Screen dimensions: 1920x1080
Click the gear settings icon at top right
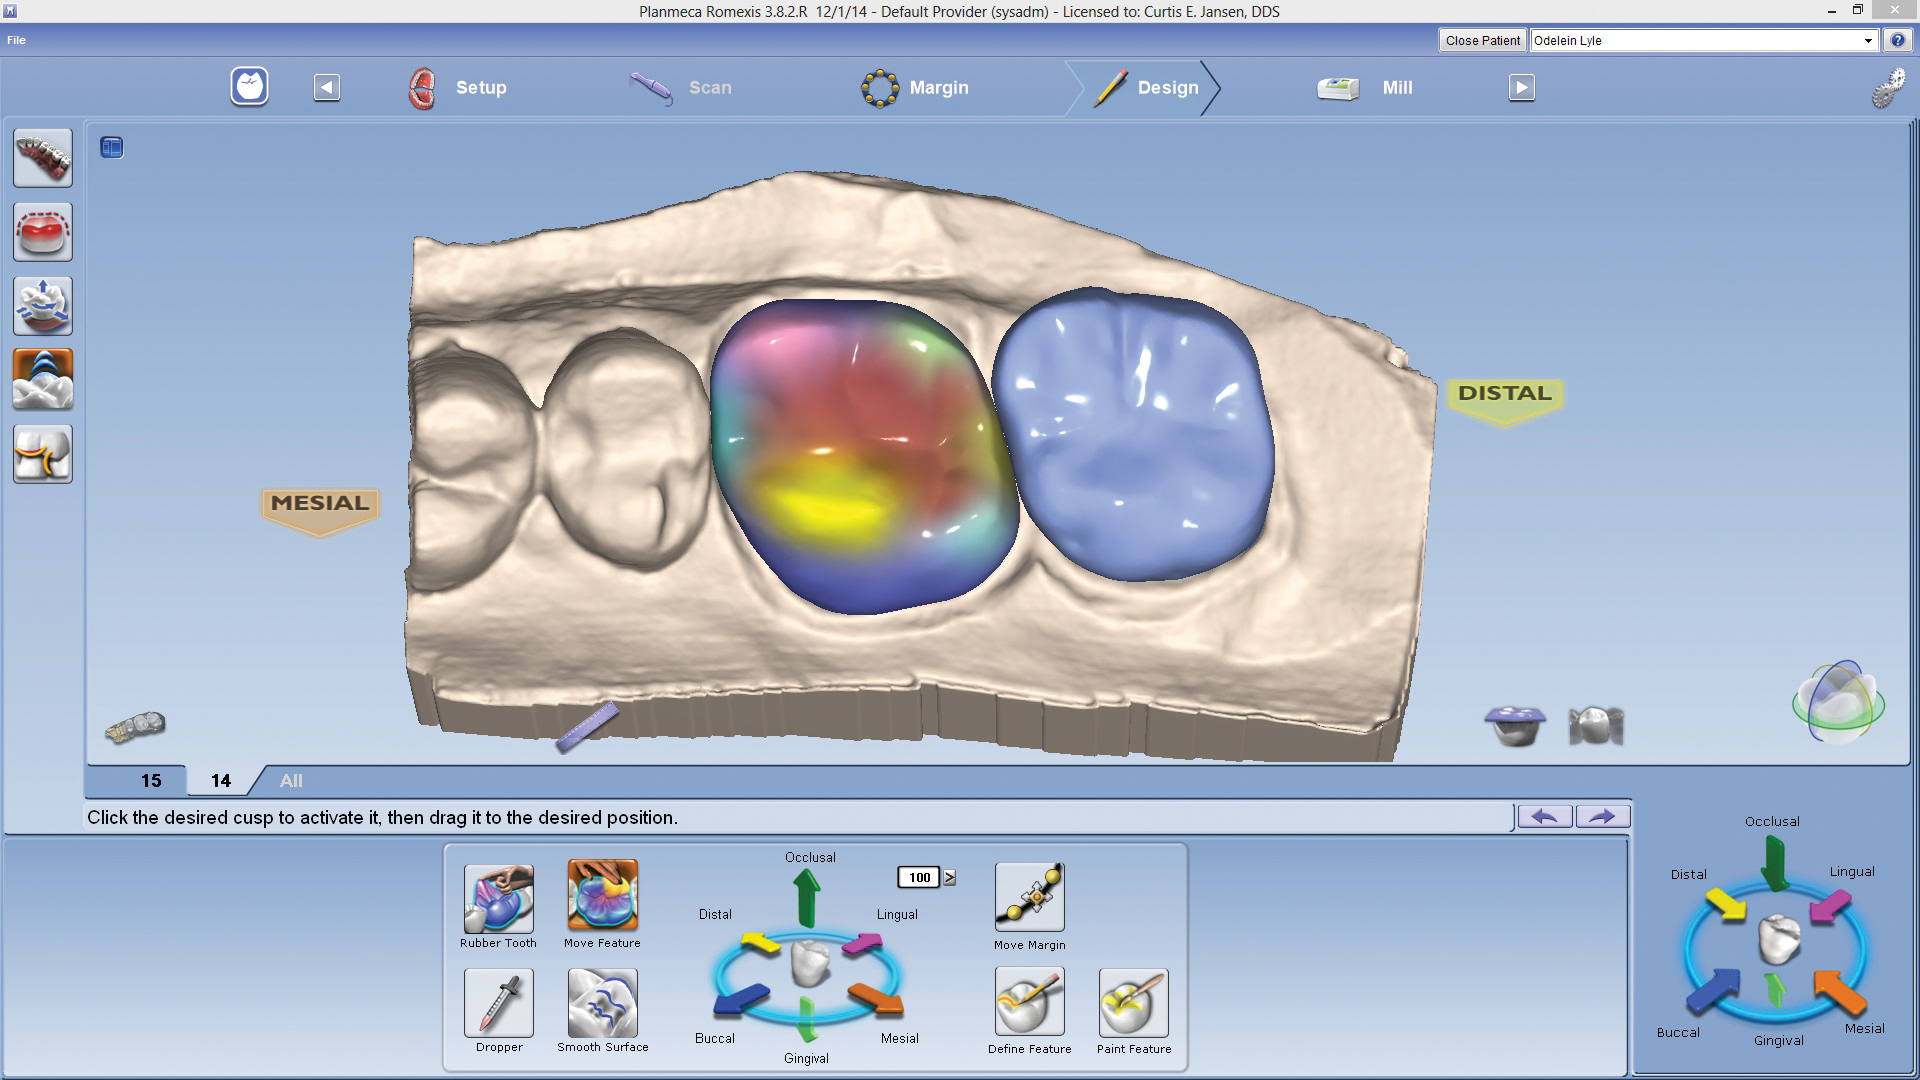[x=1887, y=88]
